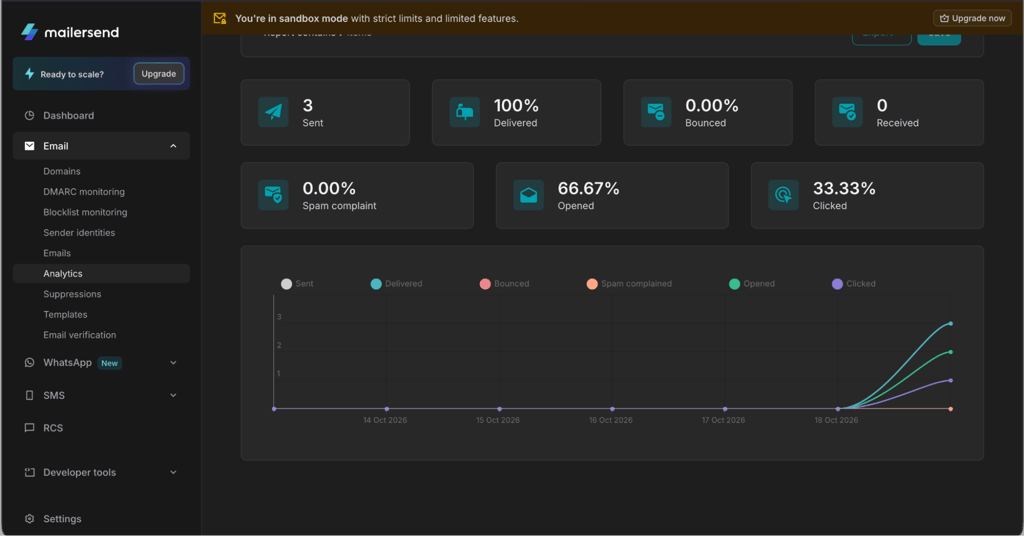Click the Spam complaint shield icon
This screenshot has height=536, width=1024.
[x=274, y=195]
